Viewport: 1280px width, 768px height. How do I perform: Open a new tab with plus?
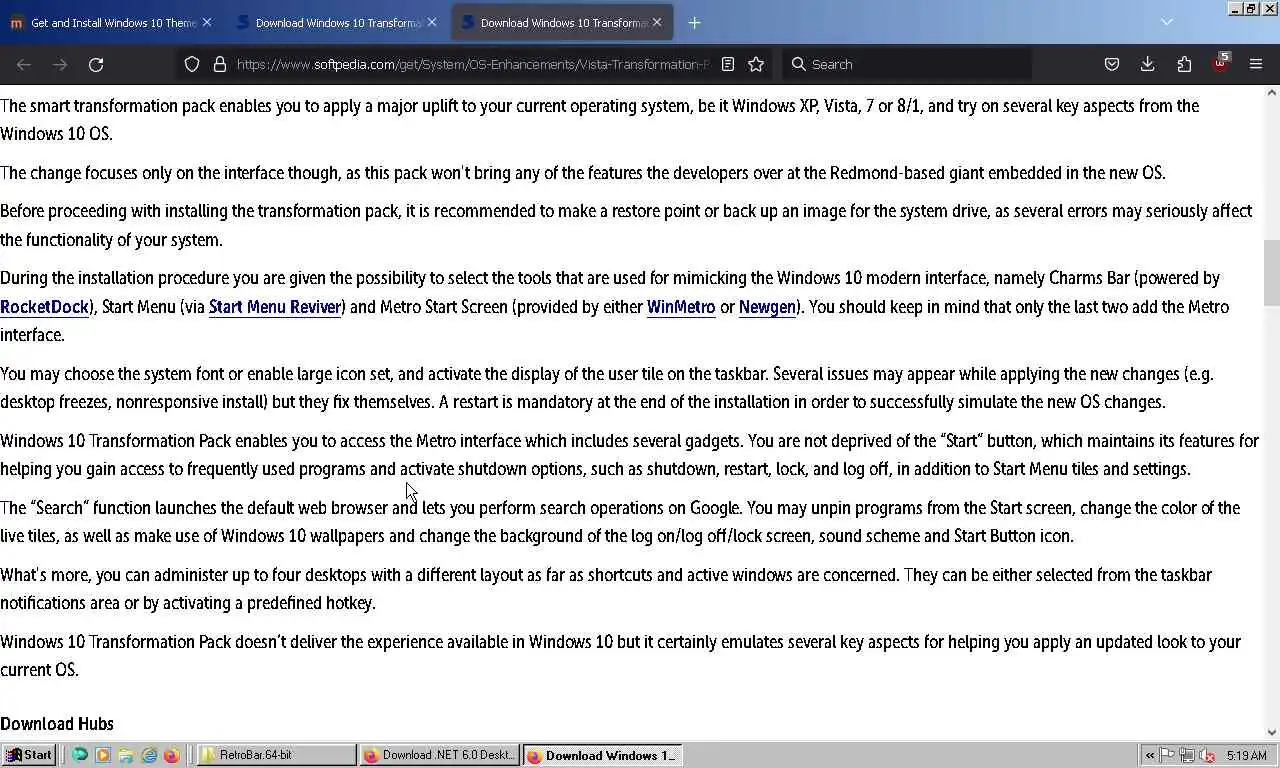point(694,22)
